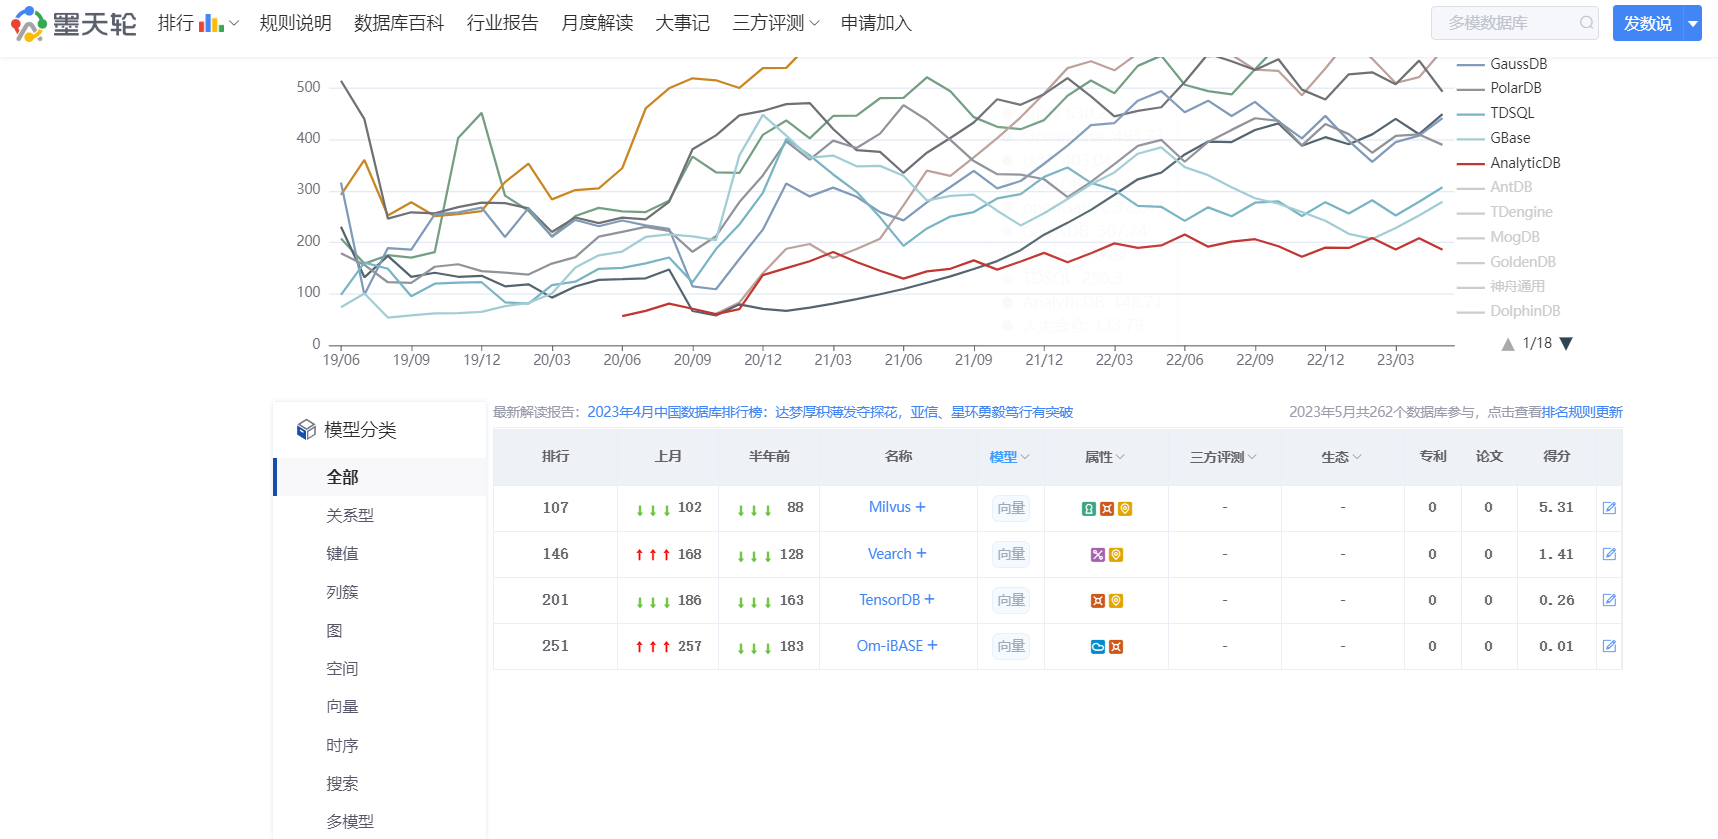
Task: Expand Vearch with the plus sign
Action: pos(921,553)
